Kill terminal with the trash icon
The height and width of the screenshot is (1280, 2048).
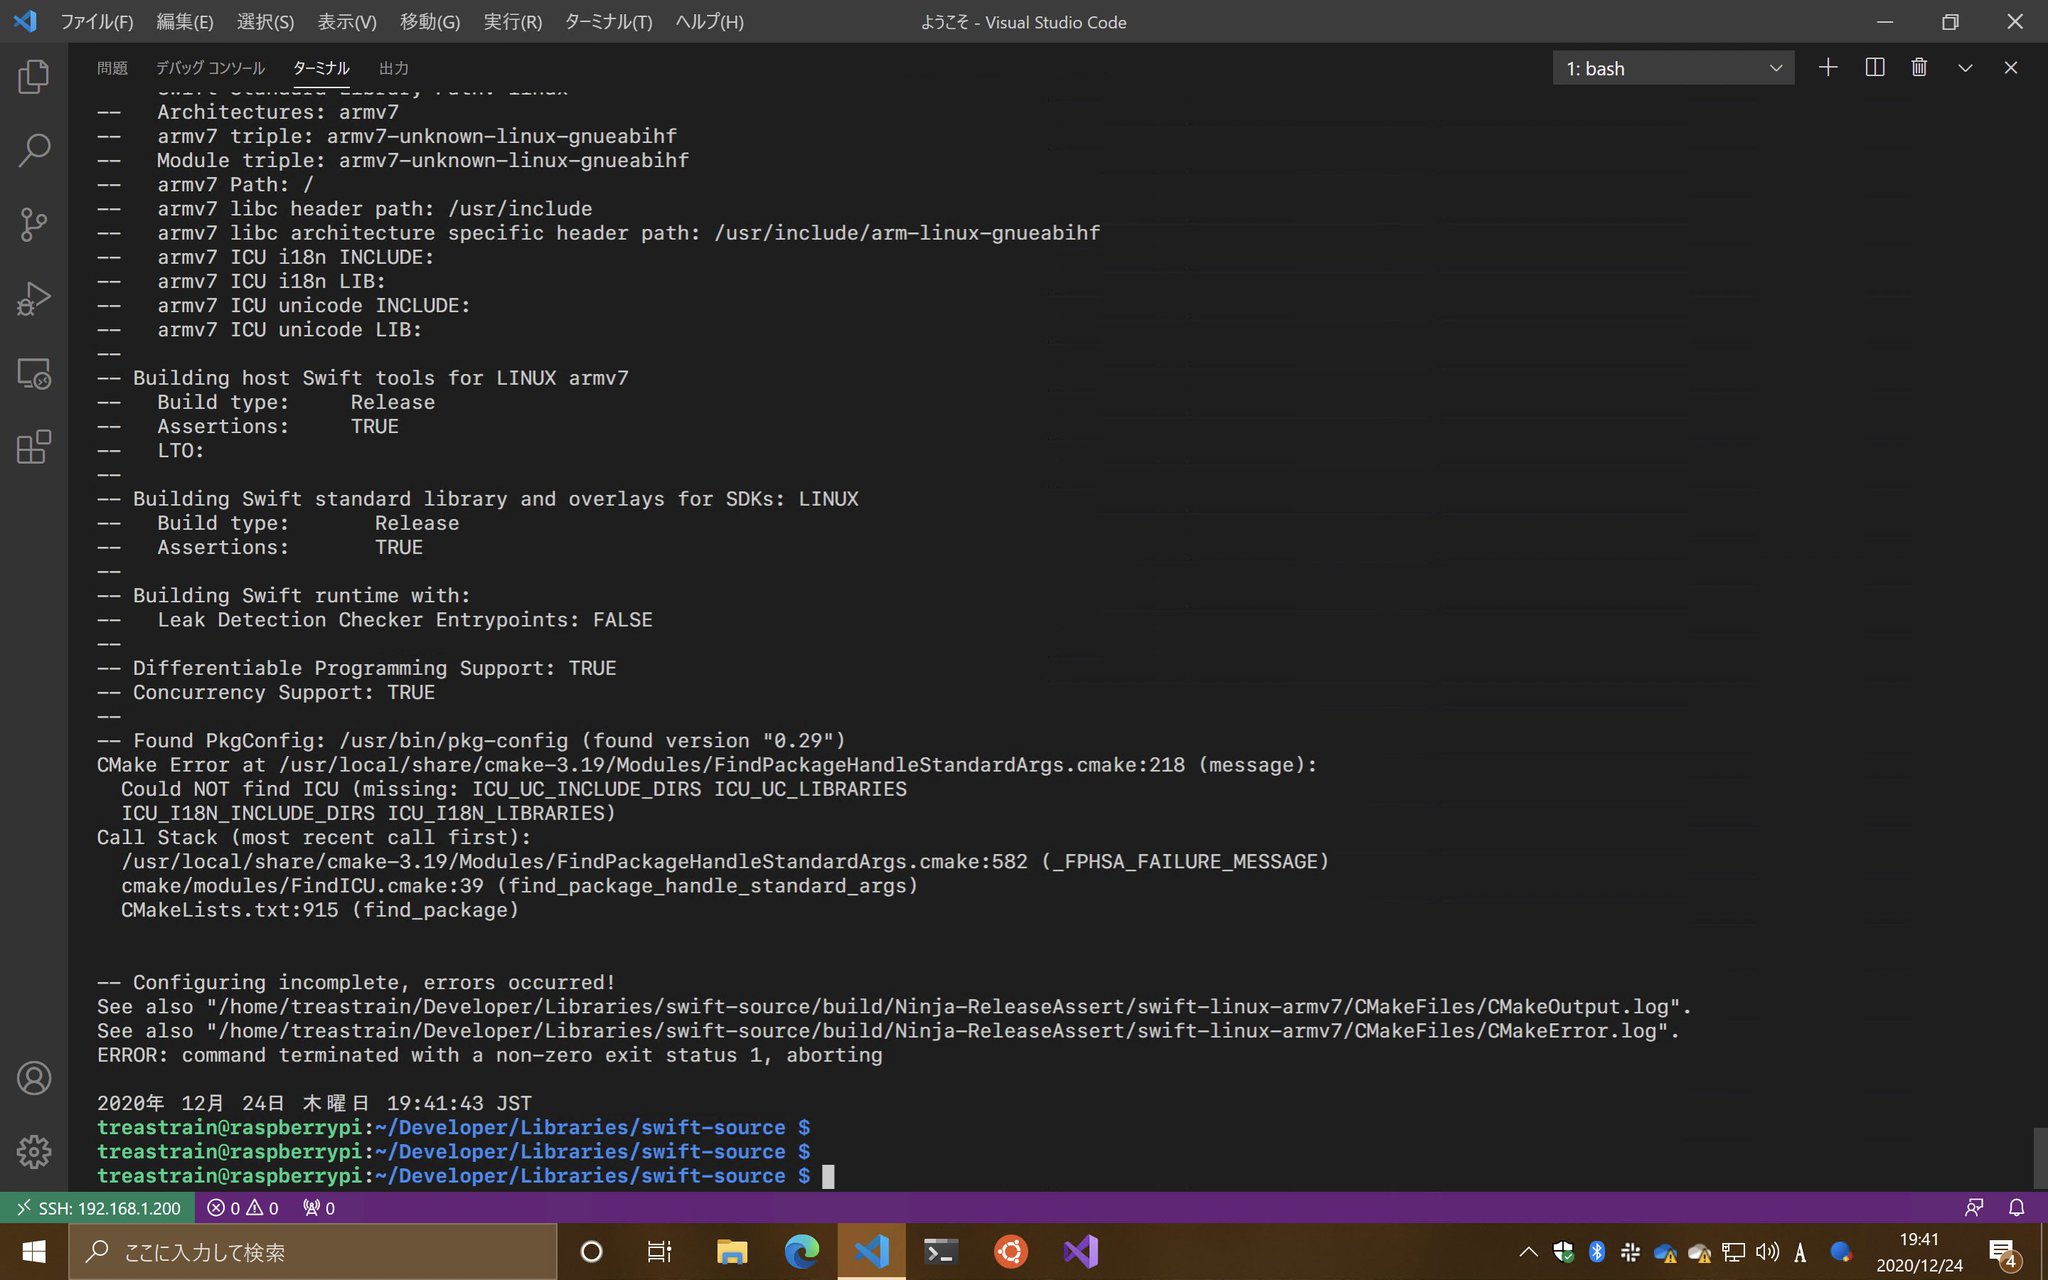point(1919,68)
